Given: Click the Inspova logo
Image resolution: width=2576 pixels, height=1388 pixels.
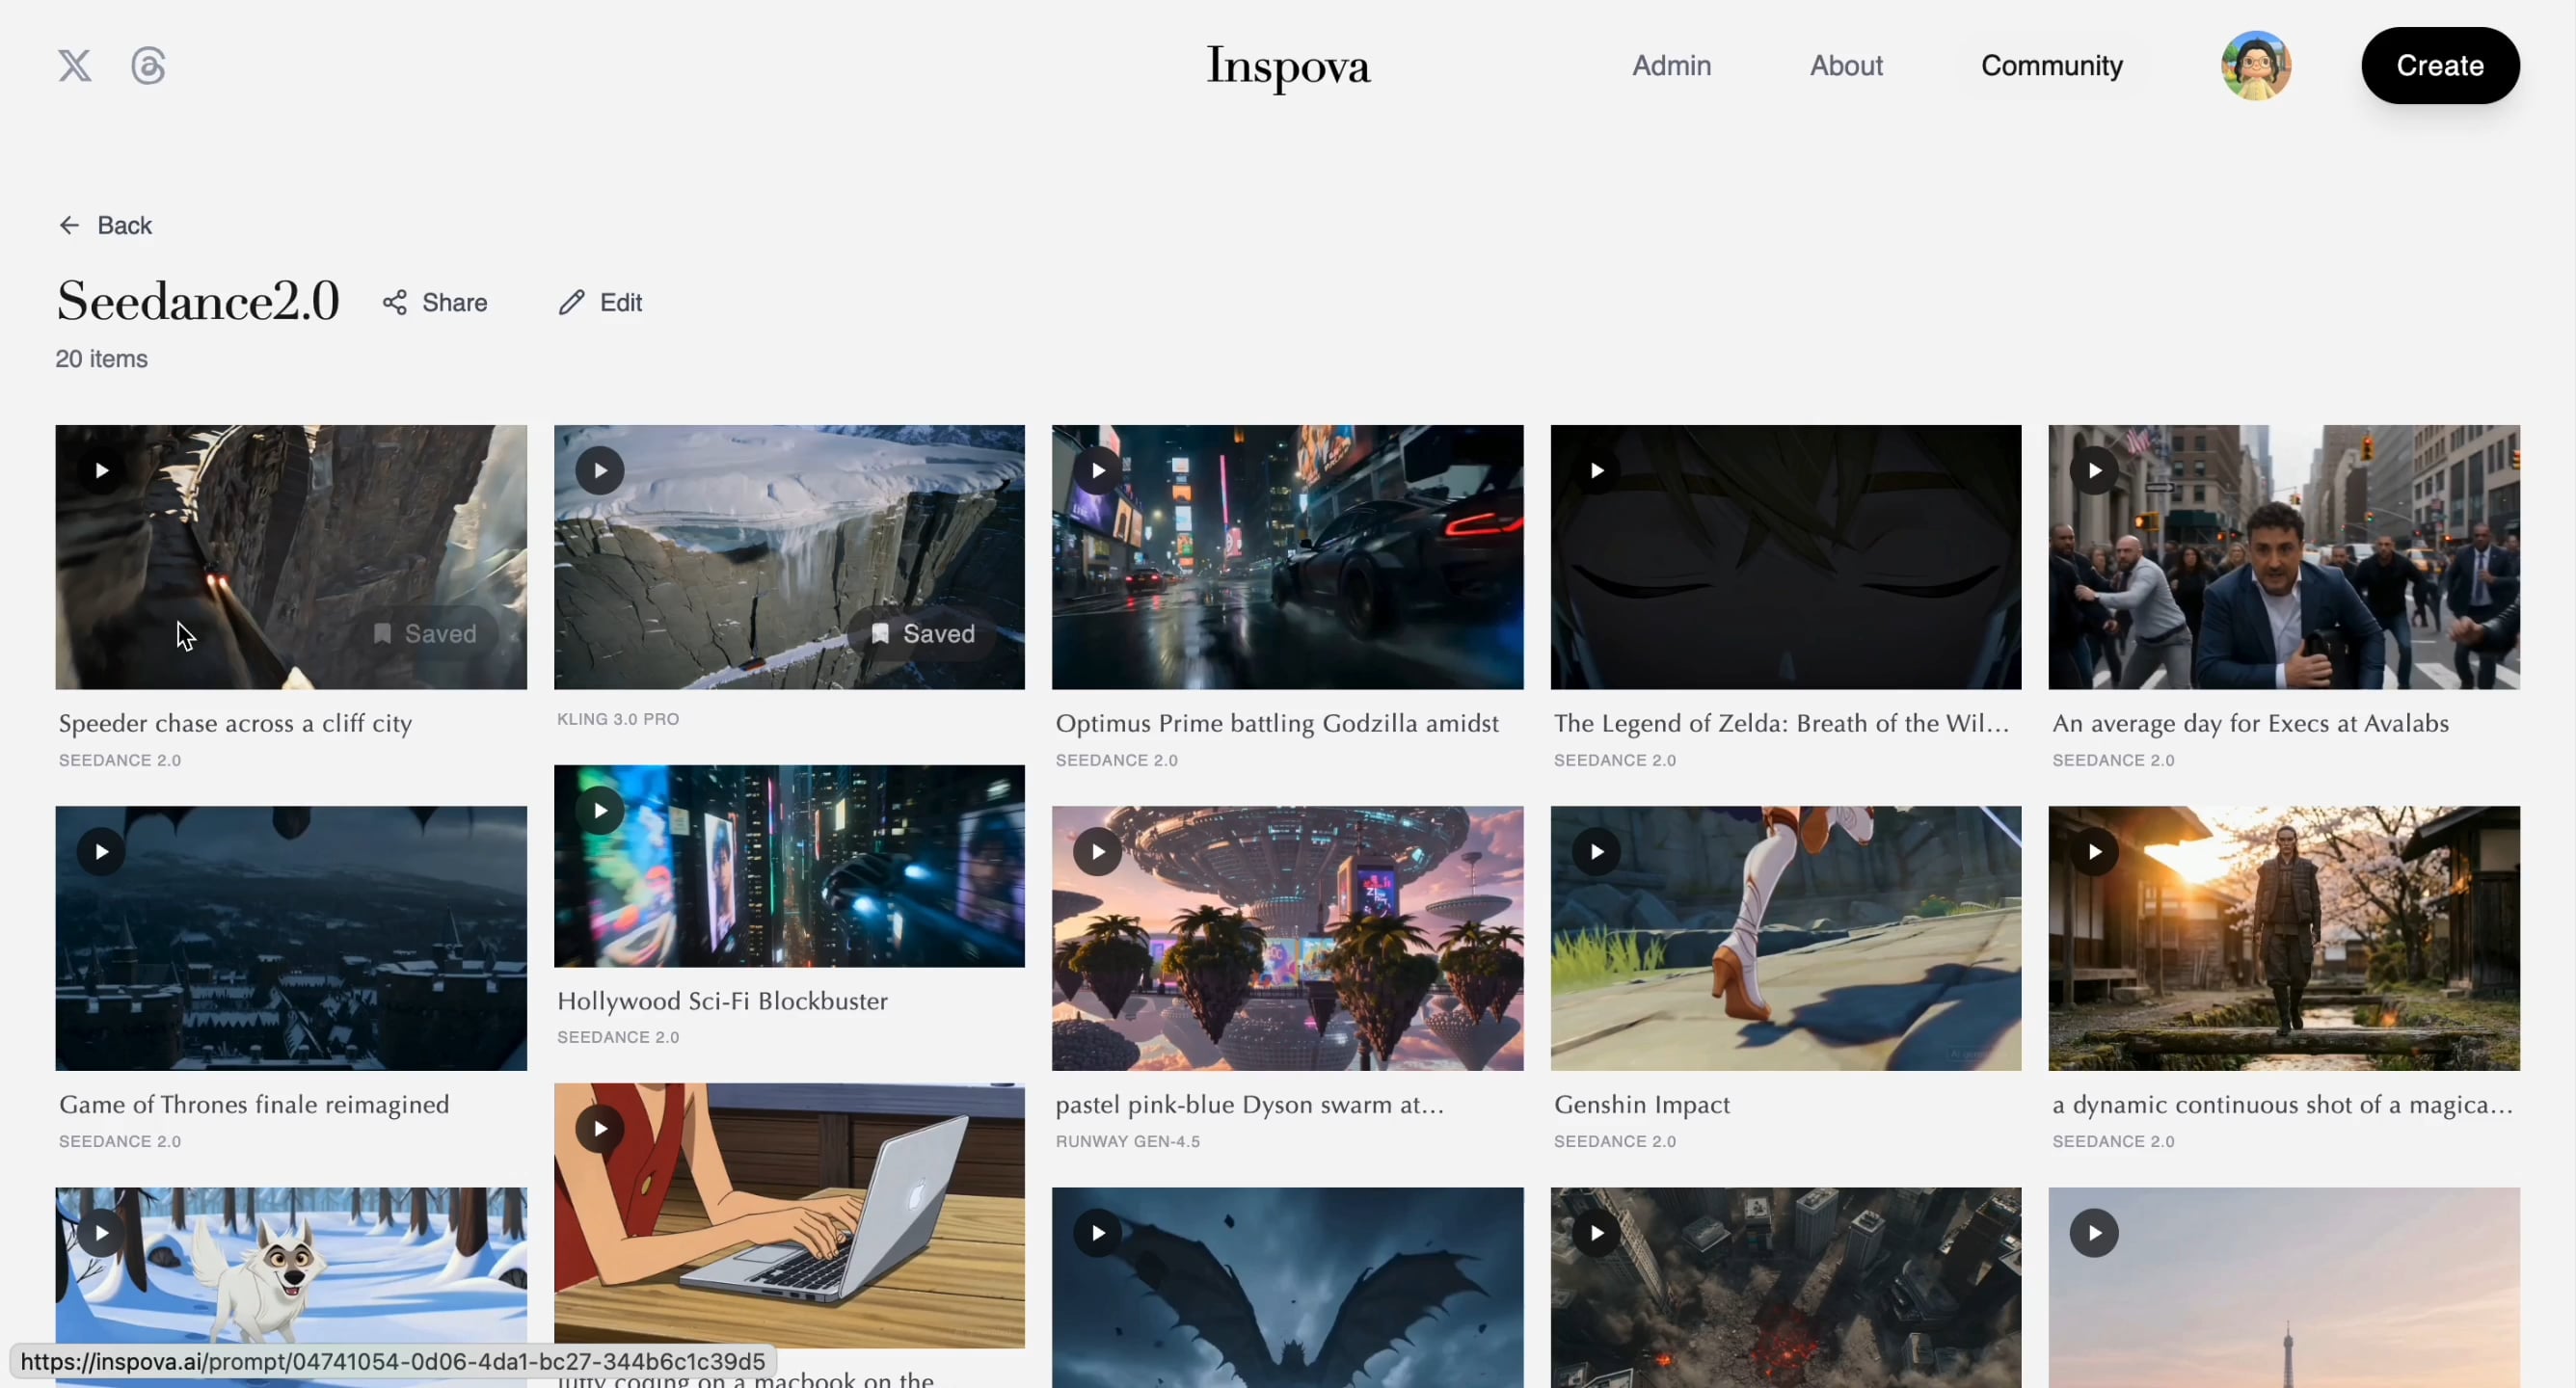Looking at the screenshot, I should (x=1287, y=68).
